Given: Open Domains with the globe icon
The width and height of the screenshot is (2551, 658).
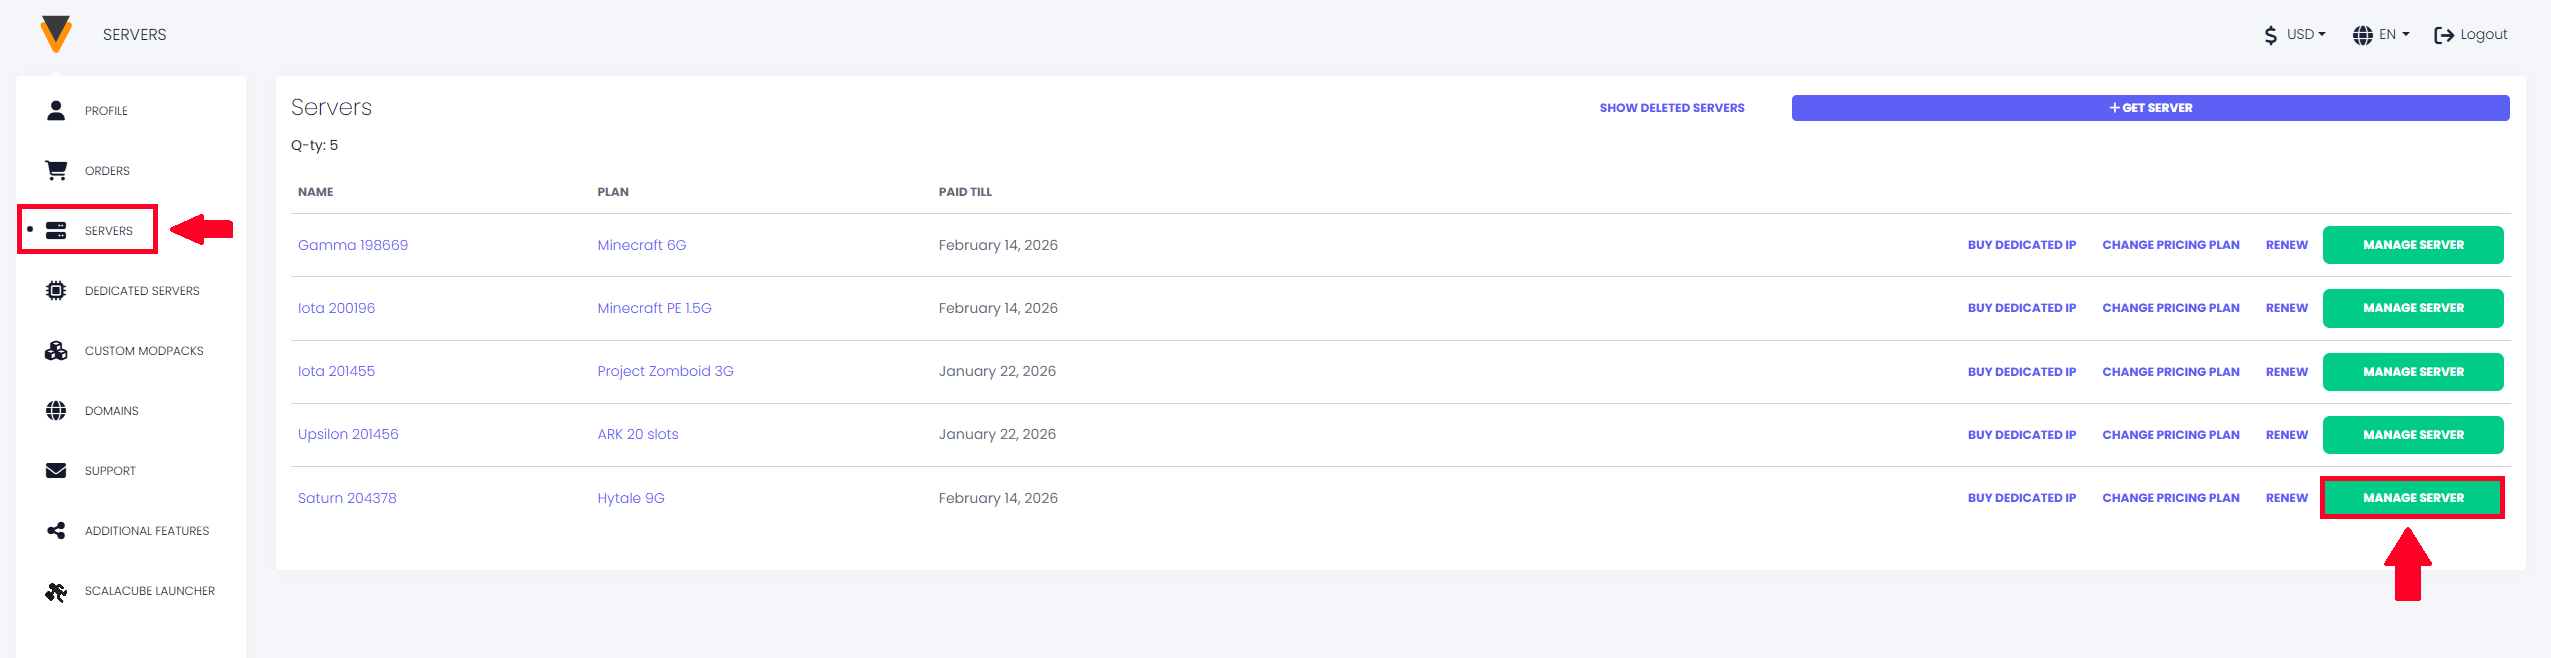Looking at the screenshot, I should click(x=57, y=410).
